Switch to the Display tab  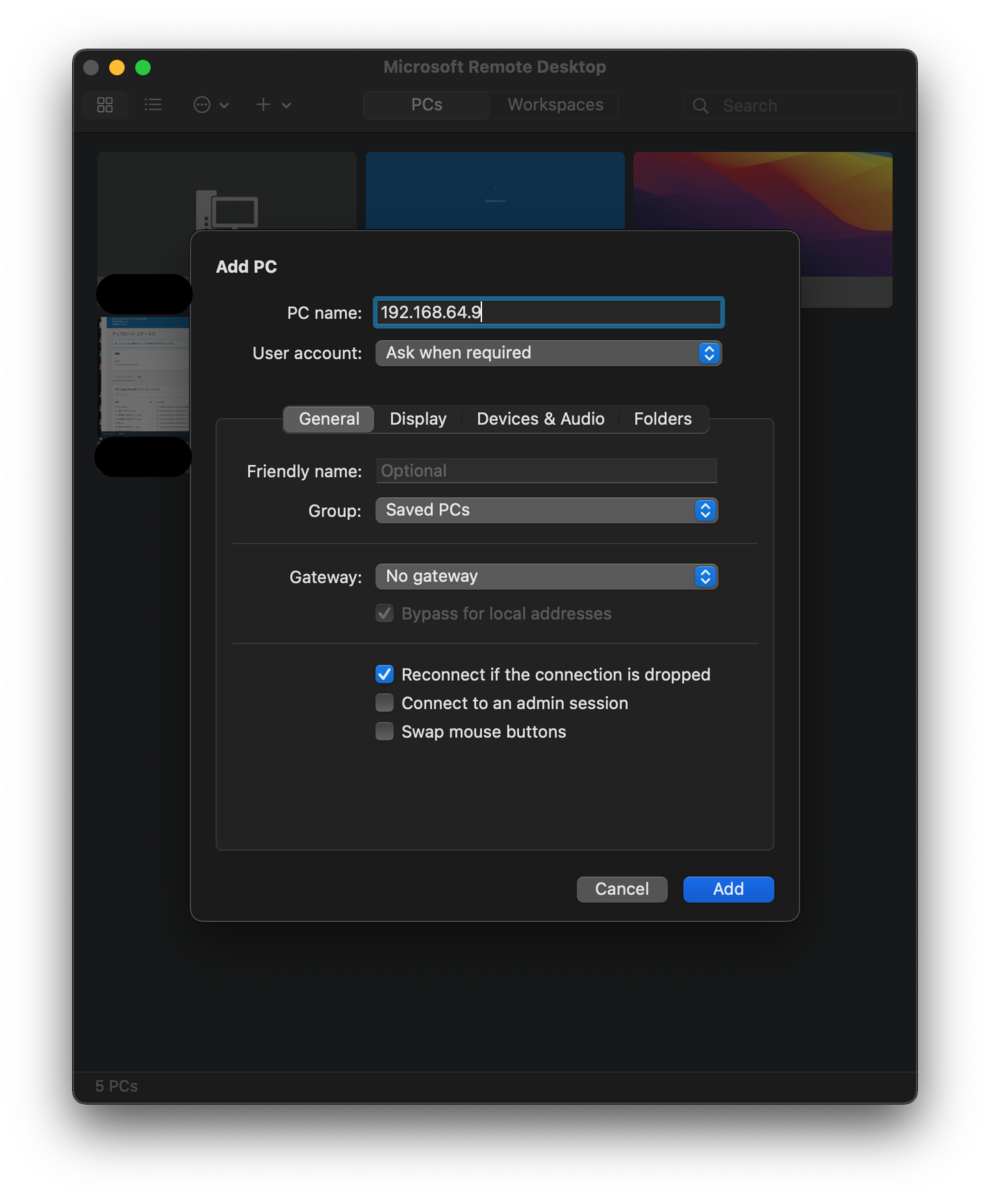pyautogui.click(x=418, y=419)
